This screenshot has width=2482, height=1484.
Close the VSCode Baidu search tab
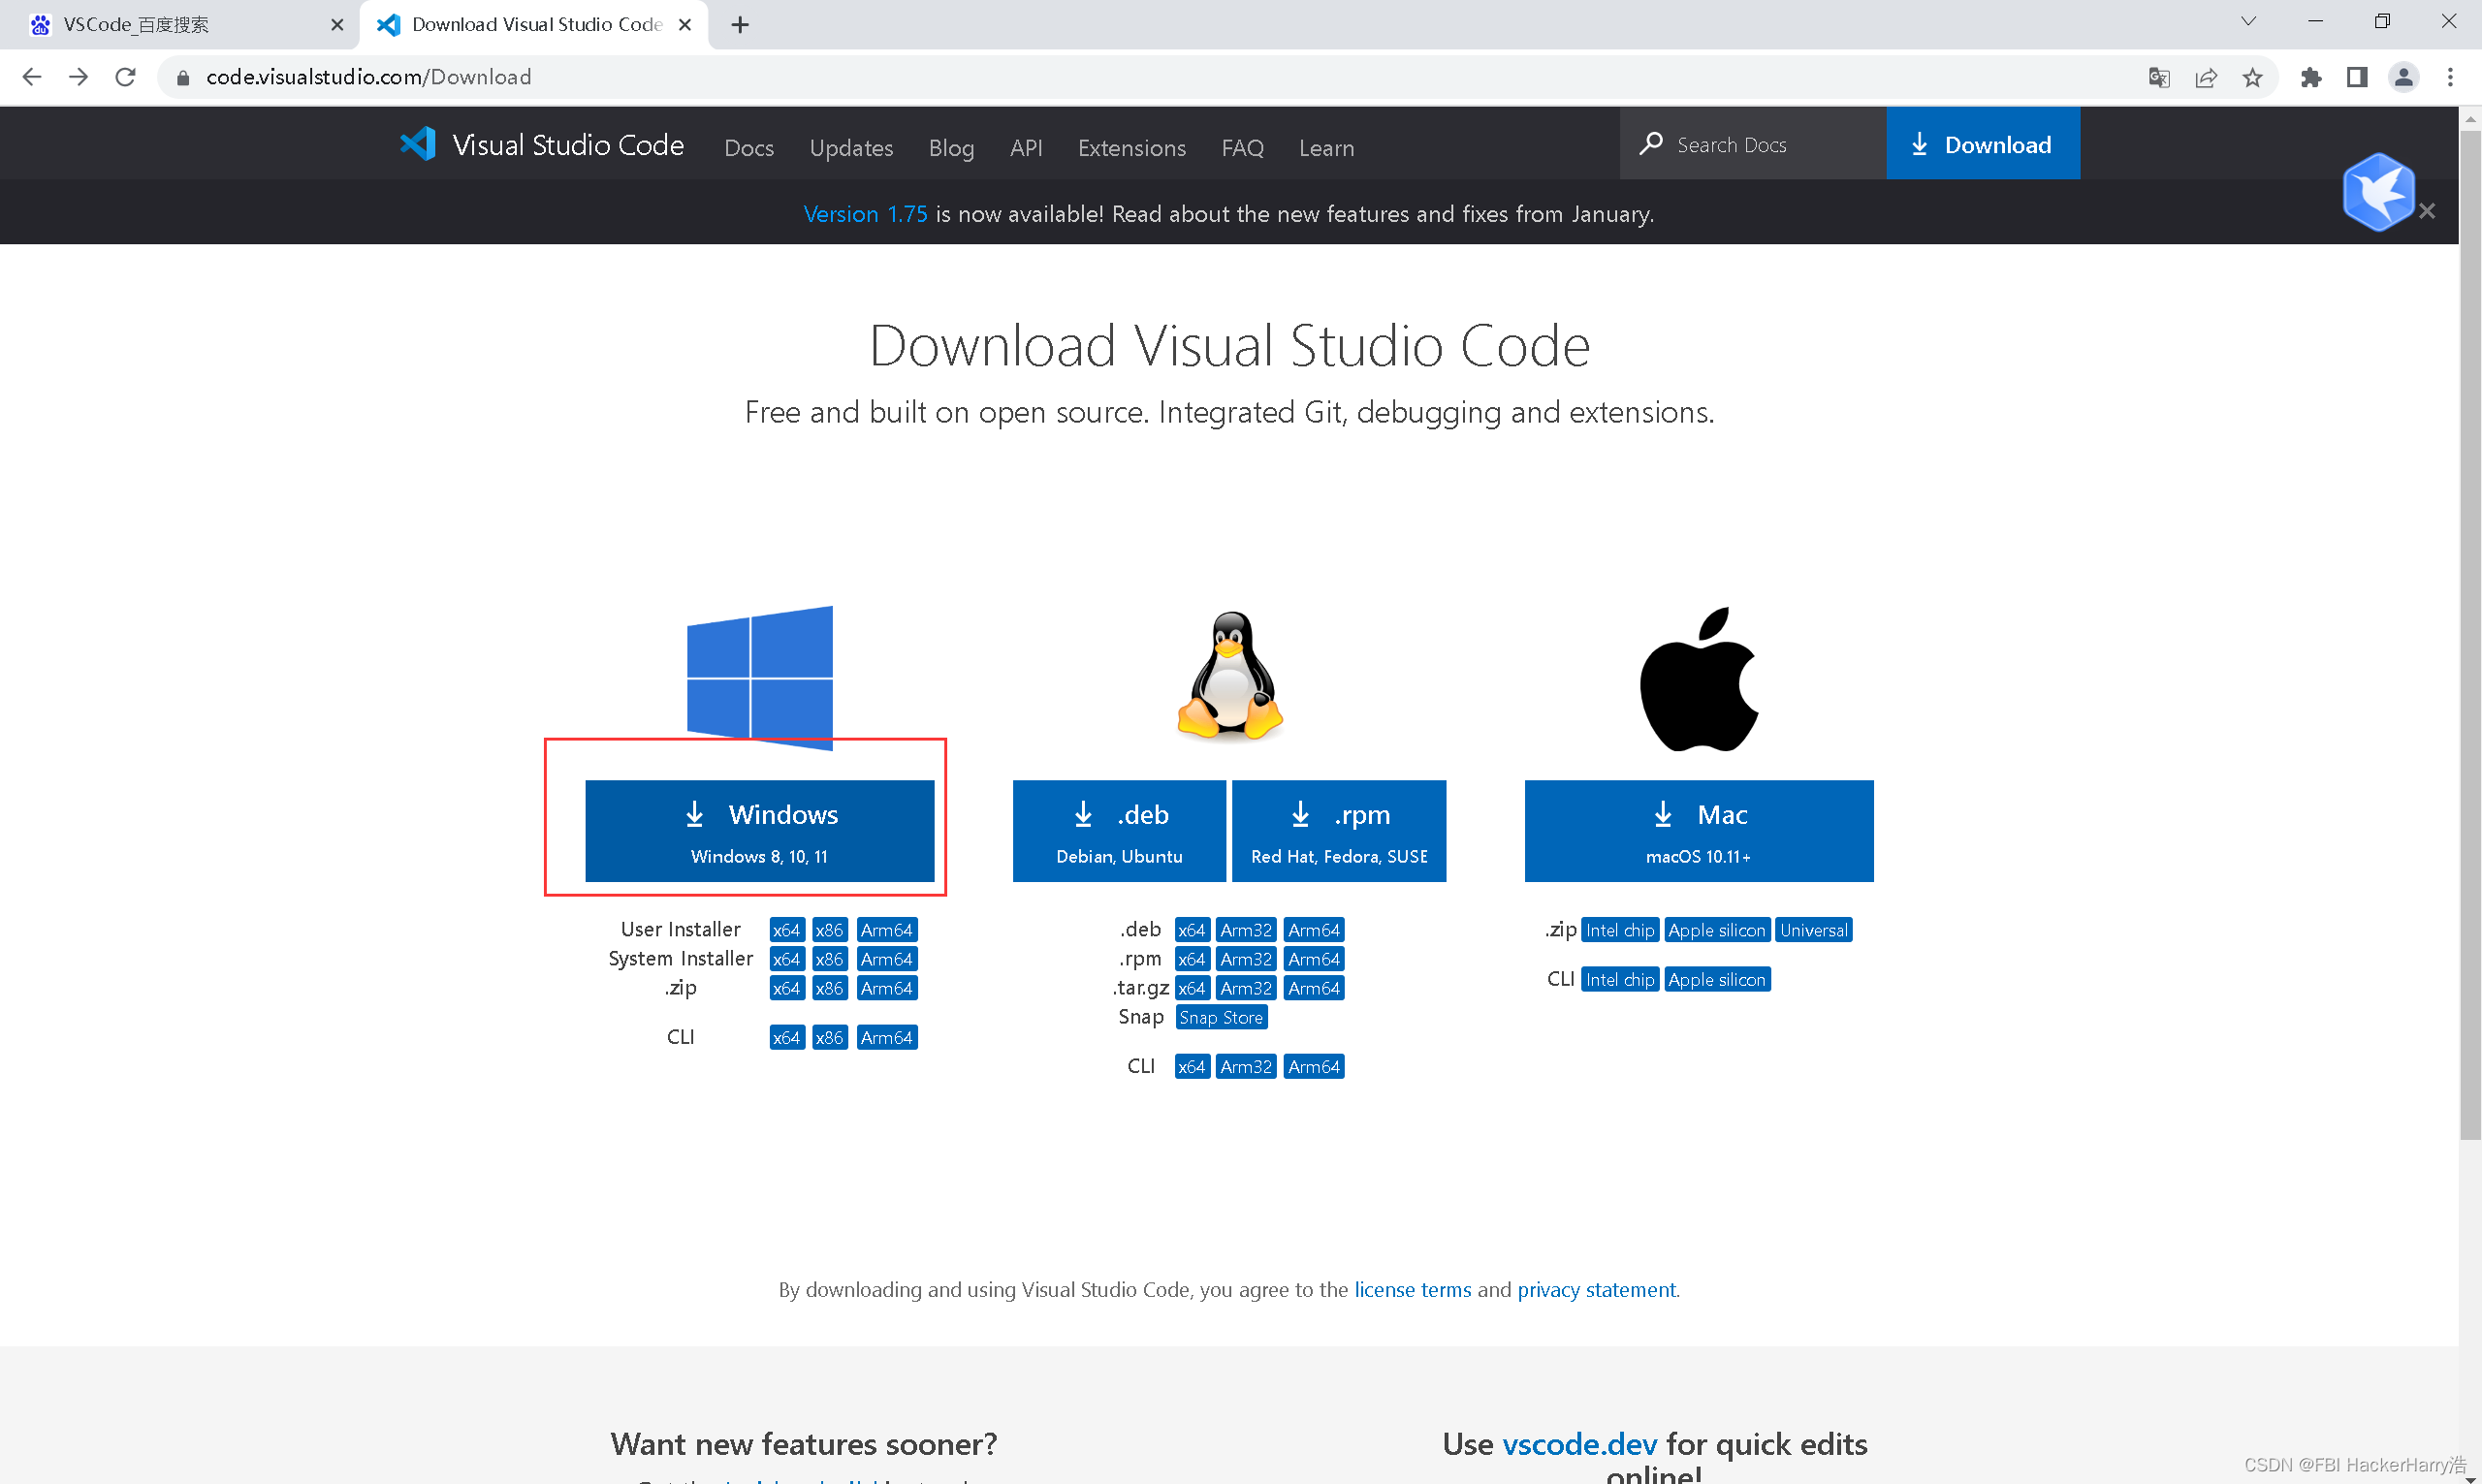pos(337,24)
